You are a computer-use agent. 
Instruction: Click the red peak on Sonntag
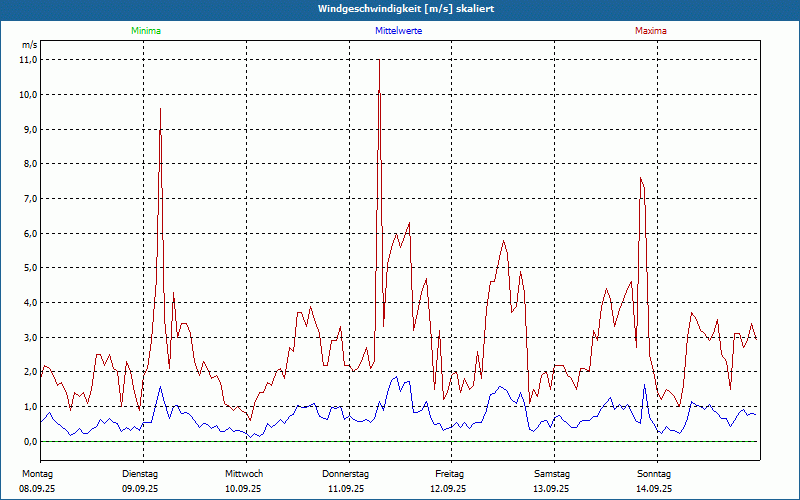640,179
